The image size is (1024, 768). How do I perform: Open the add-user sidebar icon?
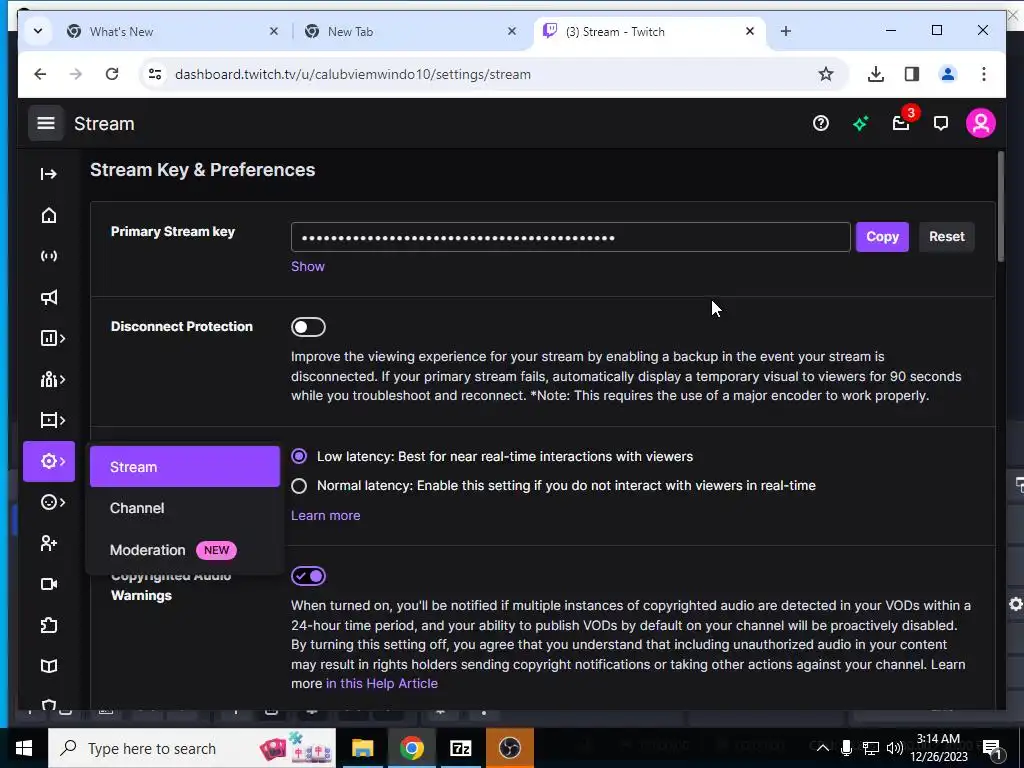[x=48, y=543]
